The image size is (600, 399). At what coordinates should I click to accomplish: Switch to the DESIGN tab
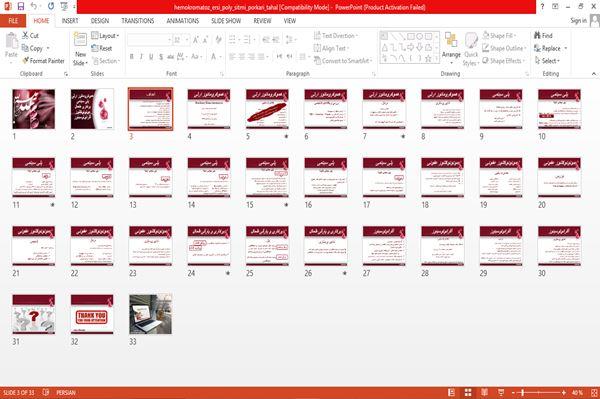(100, 21)
